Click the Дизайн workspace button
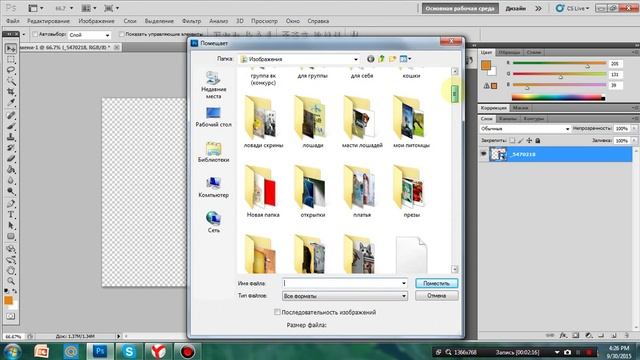This screenshot has height=360, width=640. pos(516,8)
